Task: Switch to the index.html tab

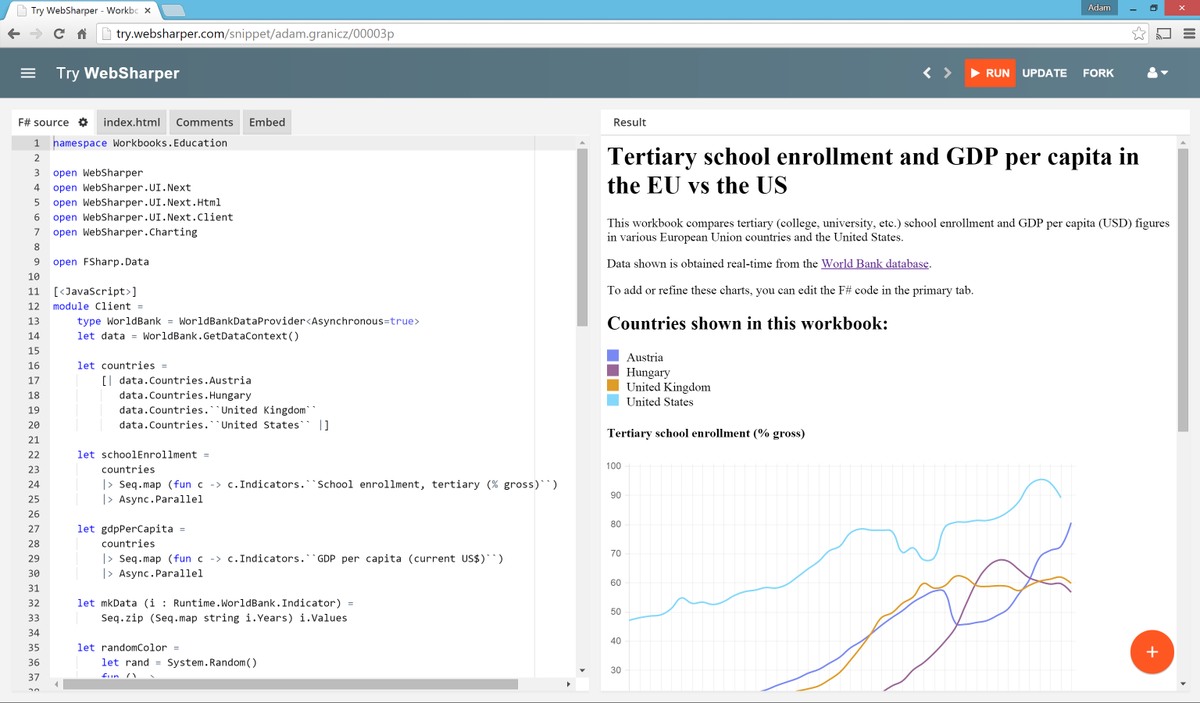Action: 132,122
